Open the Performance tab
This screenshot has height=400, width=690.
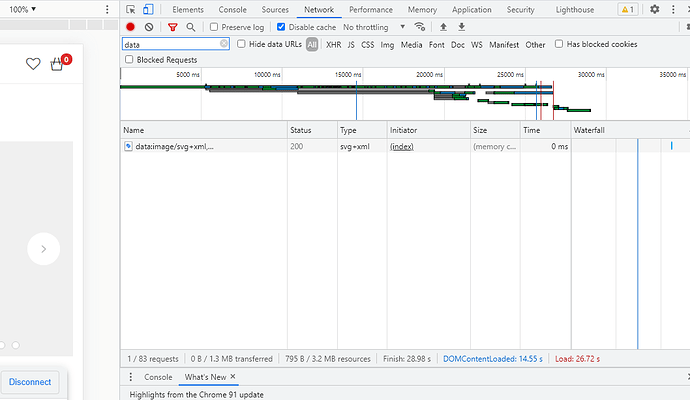(x=371, y=10)
